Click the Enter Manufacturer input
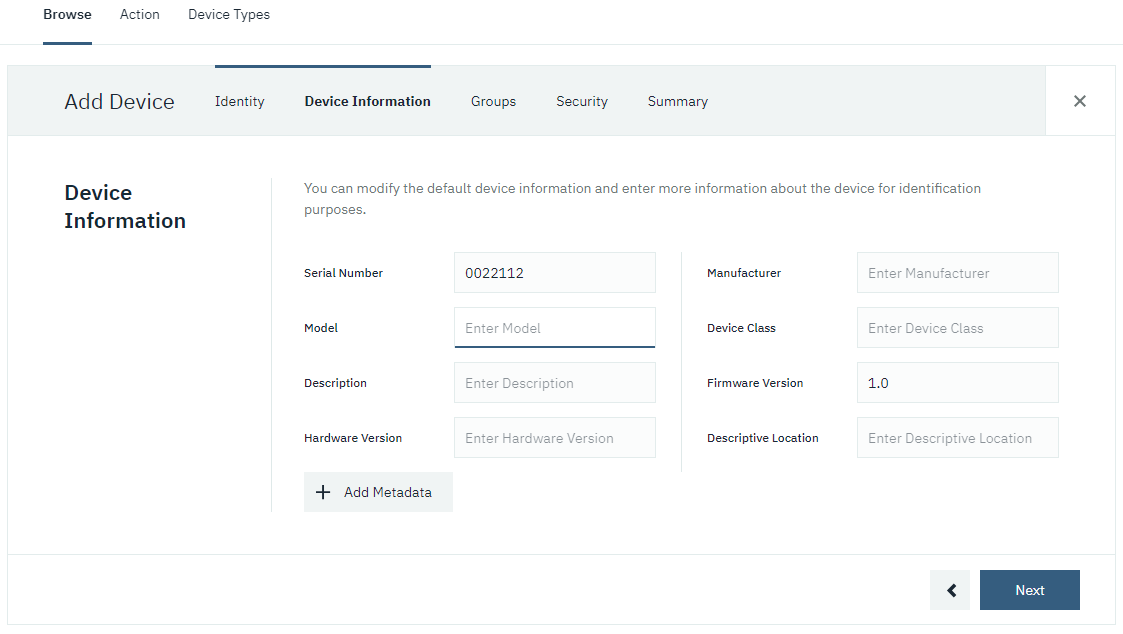Screen dimensions: 1123x634 pyautogui.click(x=957, y=272)
